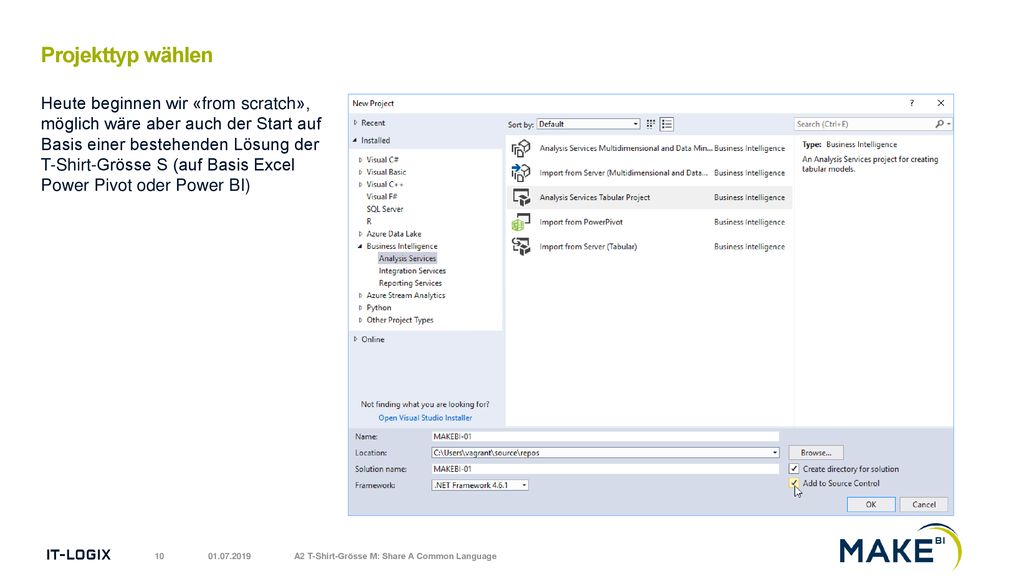Expand the Other Project Types node

pos(360,320)
